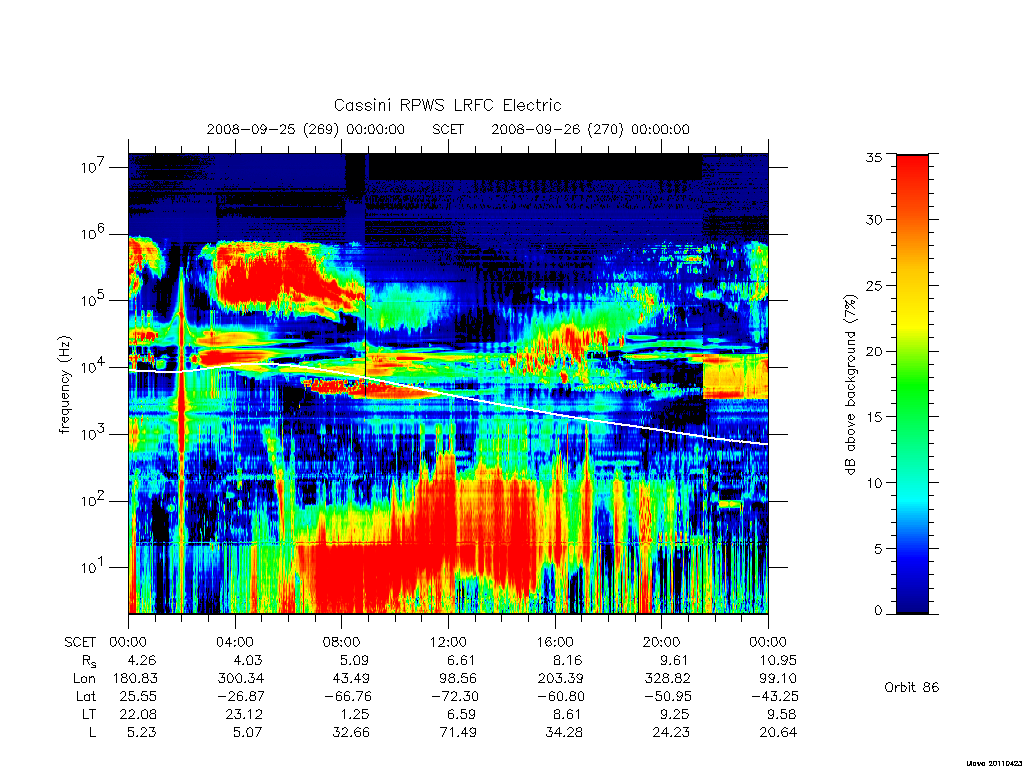This screenshot has height=768, width=1024.
Task: Click the 10^5 frequency tick label
Action: pos(93,300)
